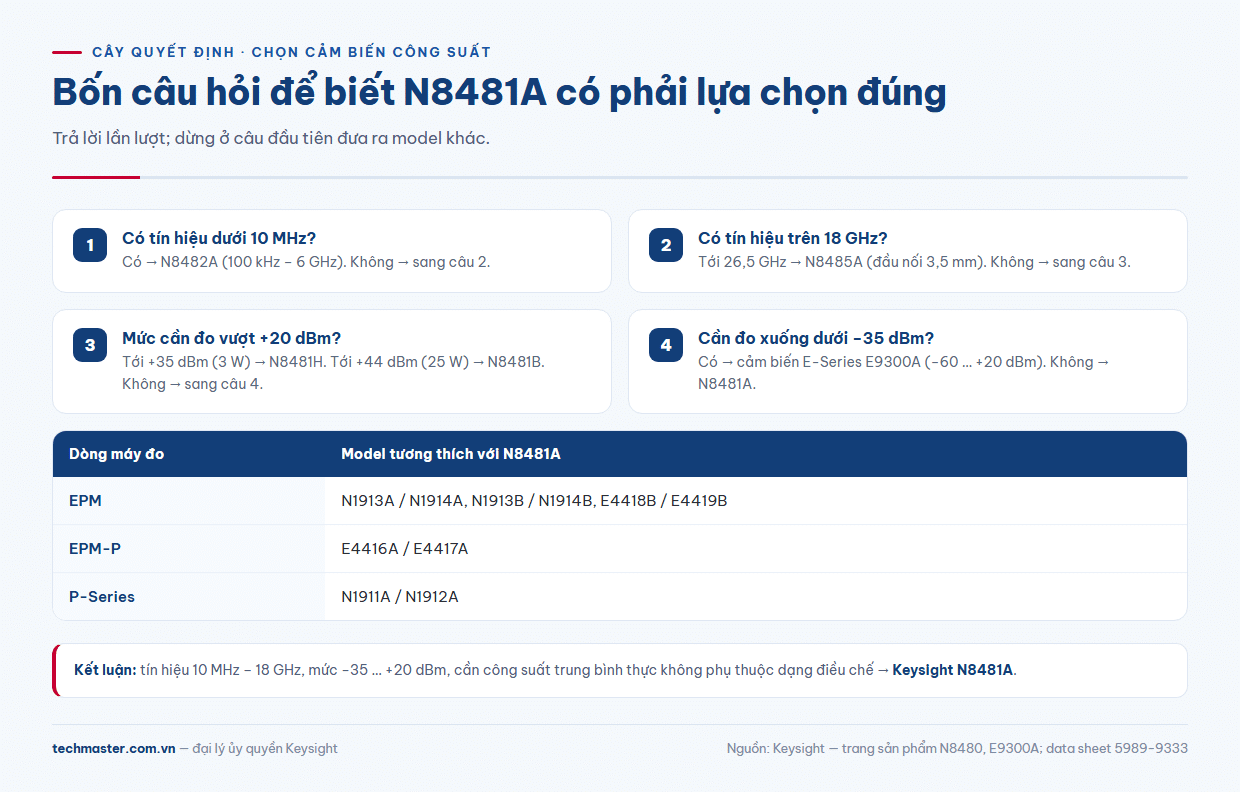Click the source note starting "Nguồn: Keysight"
Image resolution: width=1240 pixels, height=792 pixels.
(x=957, y=748)
